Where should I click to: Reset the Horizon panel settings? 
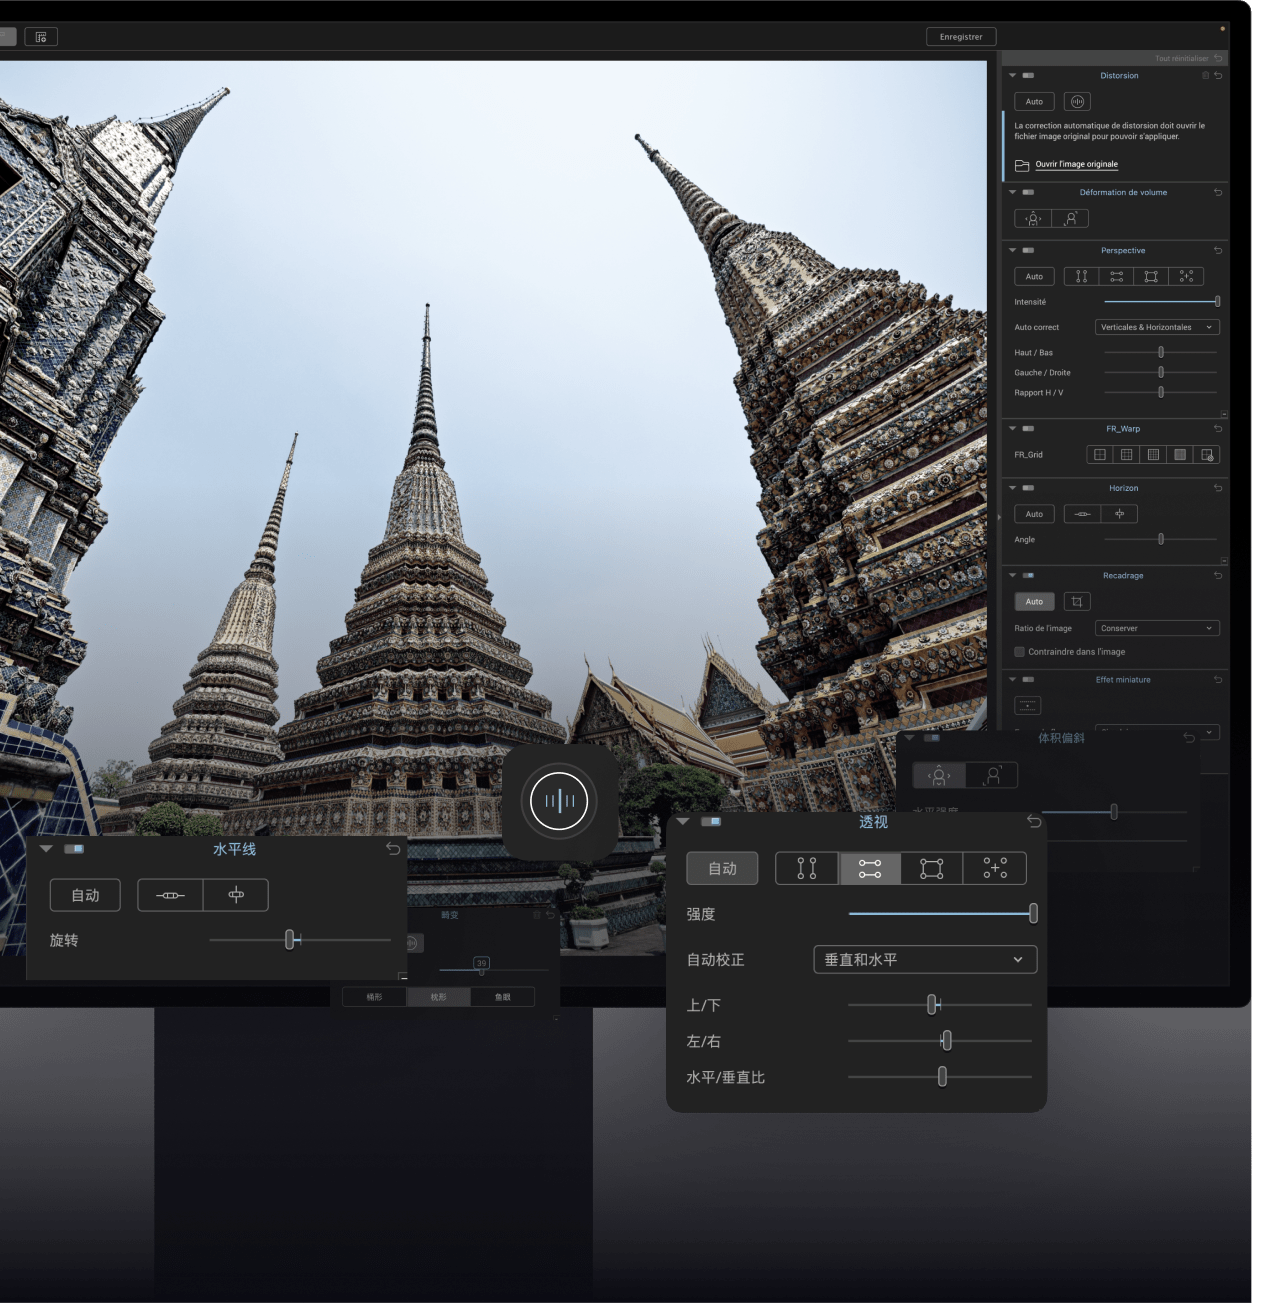coord(1218,488)
